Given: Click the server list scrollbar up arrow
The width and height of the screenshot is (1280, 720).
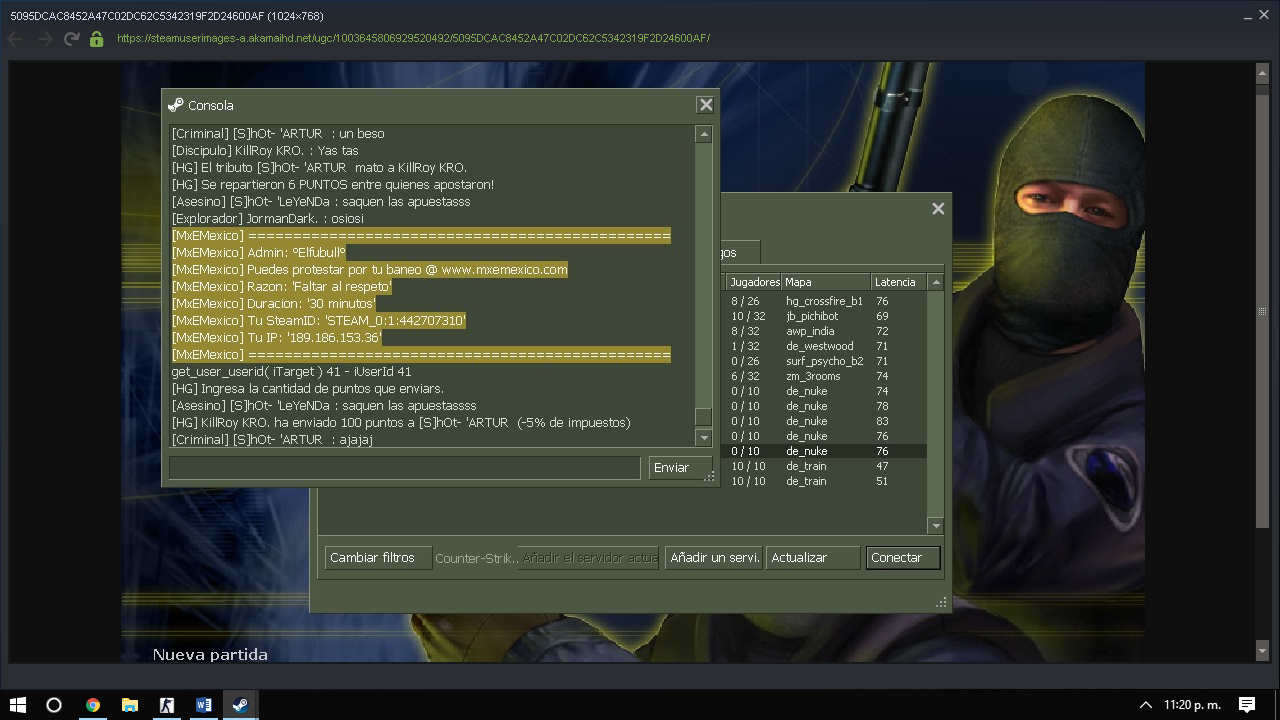Looking at the screenshot, I should pyautogui.click(x=936, y=282).
